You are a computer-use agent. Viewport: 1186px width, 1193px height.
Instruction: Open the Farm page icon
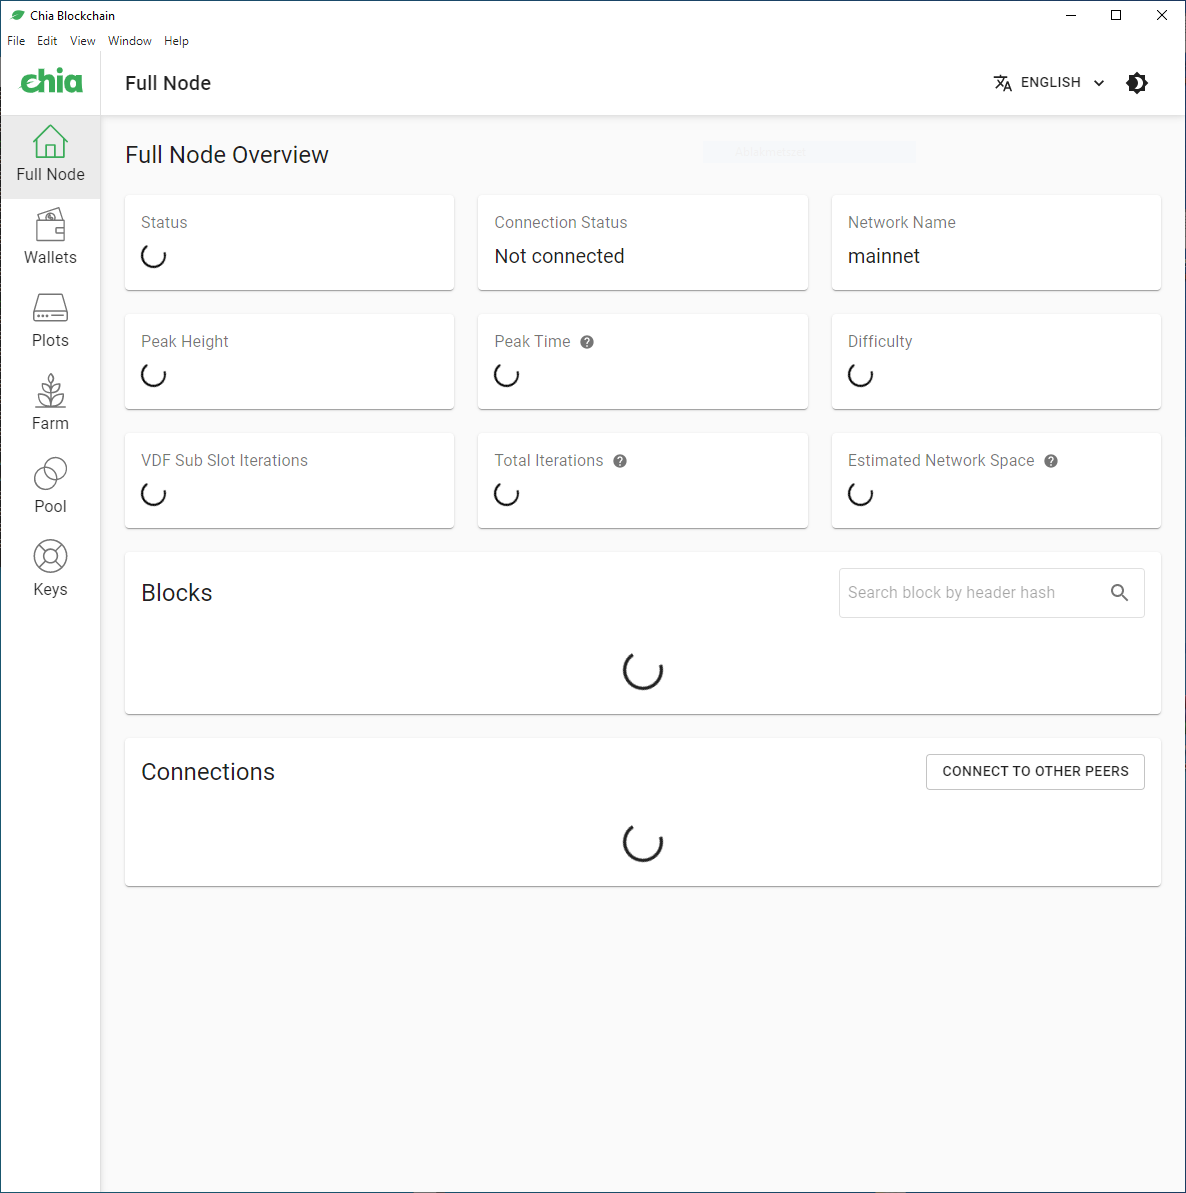pos(50,392)
